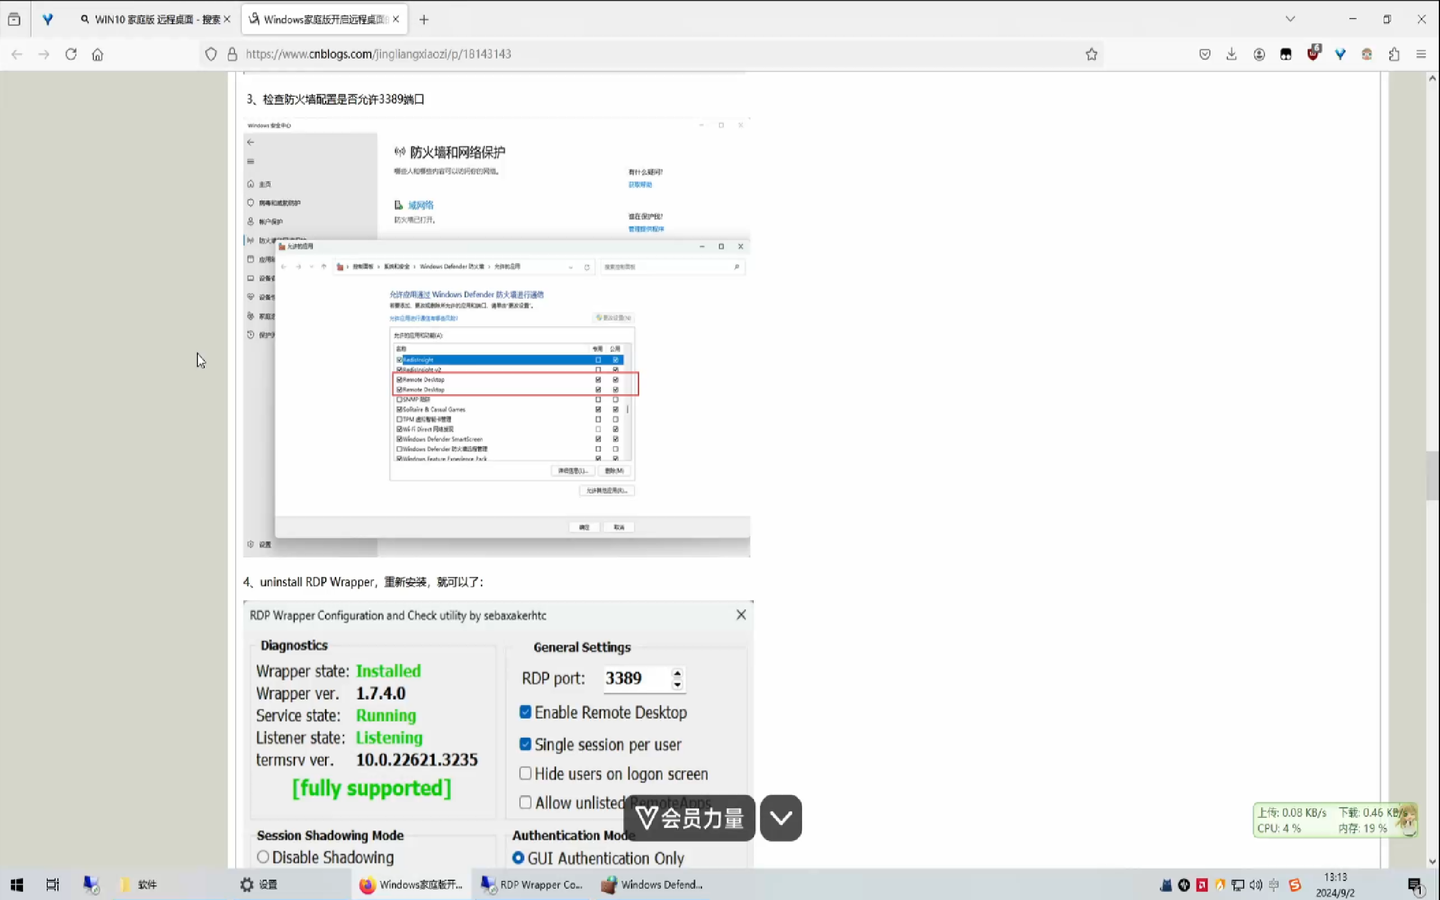
Task: Expand the list all tabs chevron
Action: 1290,19
